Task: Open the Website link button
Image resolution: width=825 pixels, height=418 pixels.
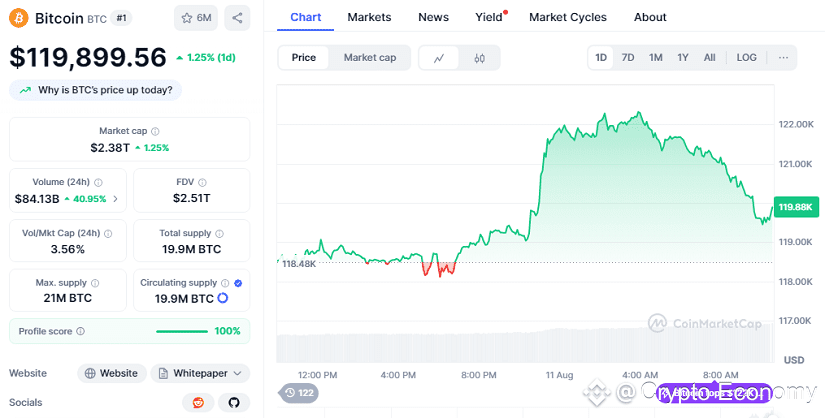Action: pyautogui.click(x=112, y=373)
